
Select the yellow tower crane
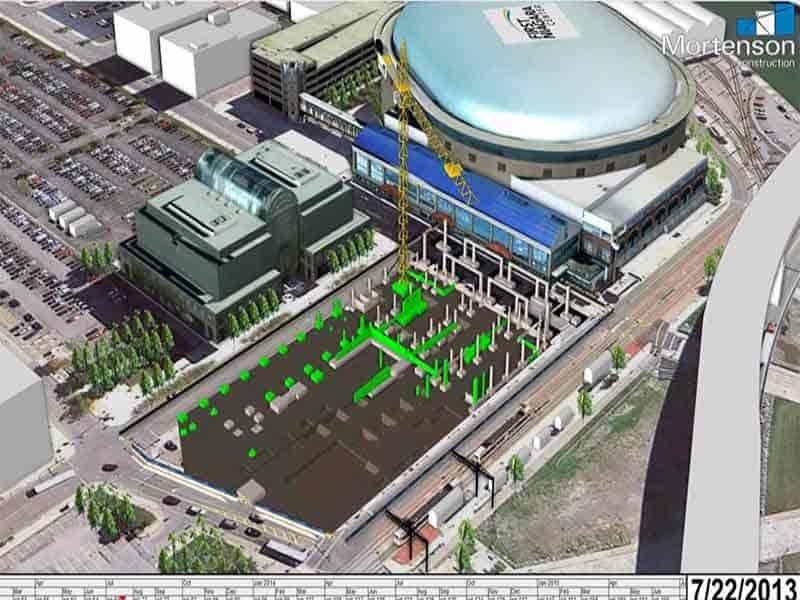[404, 170]
